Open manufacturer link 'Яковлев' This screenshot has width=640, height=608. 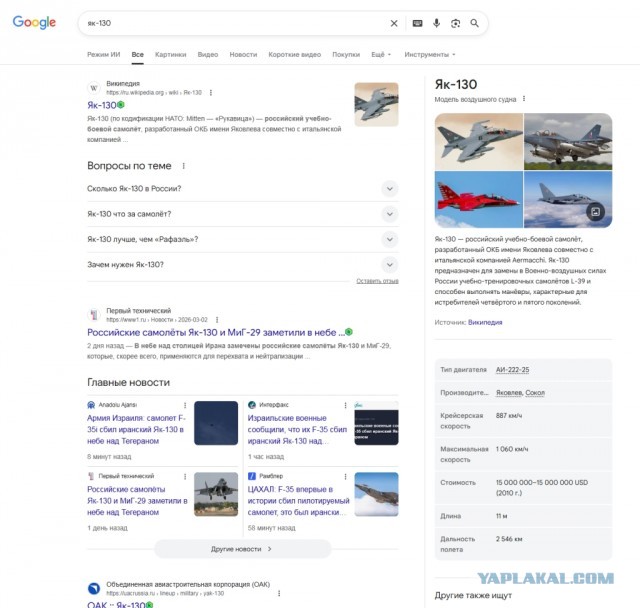509,393
